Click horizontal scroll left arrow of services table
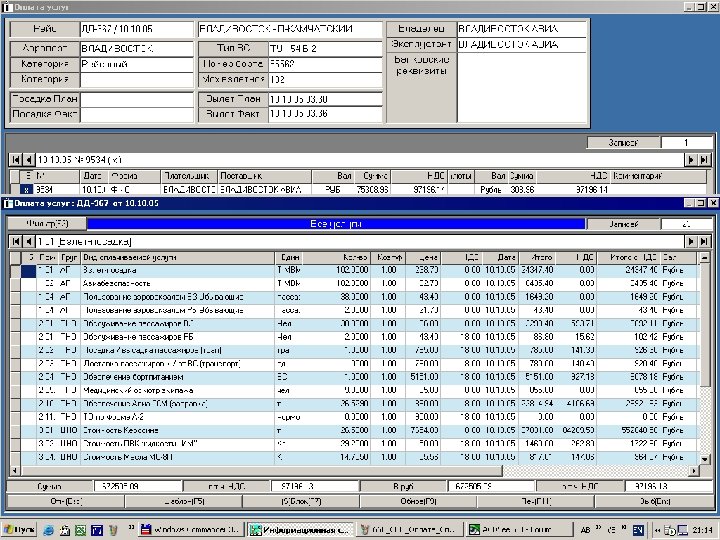 point(15,470)
